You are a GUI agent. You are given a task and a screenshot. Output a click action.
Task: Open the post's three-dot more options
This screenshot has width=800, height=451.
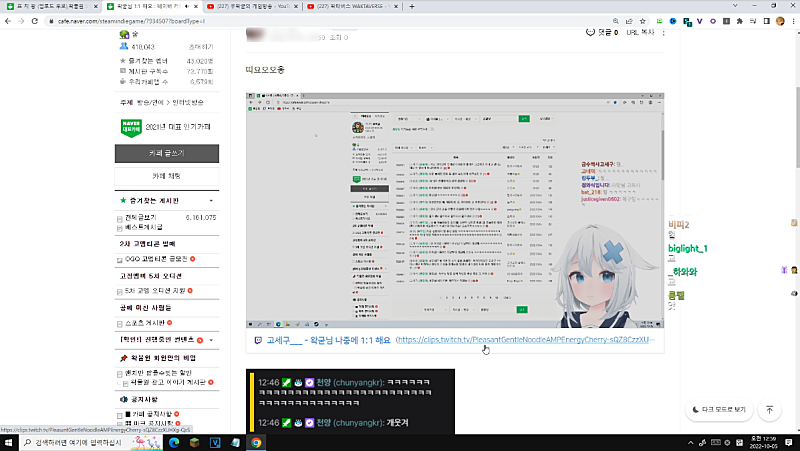pyautogui.click(x=663, y=33)
